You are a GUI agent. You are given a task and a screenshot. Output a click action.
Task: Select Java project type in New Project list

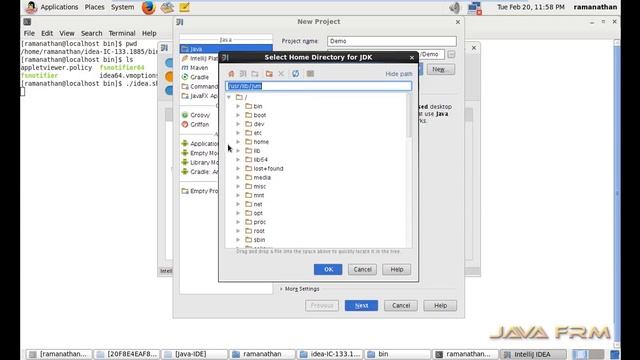click(226, 49)
